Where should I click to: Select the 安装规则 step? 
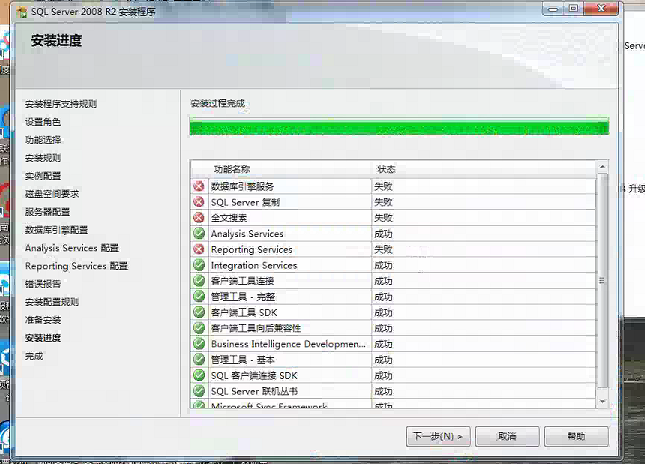43,158
